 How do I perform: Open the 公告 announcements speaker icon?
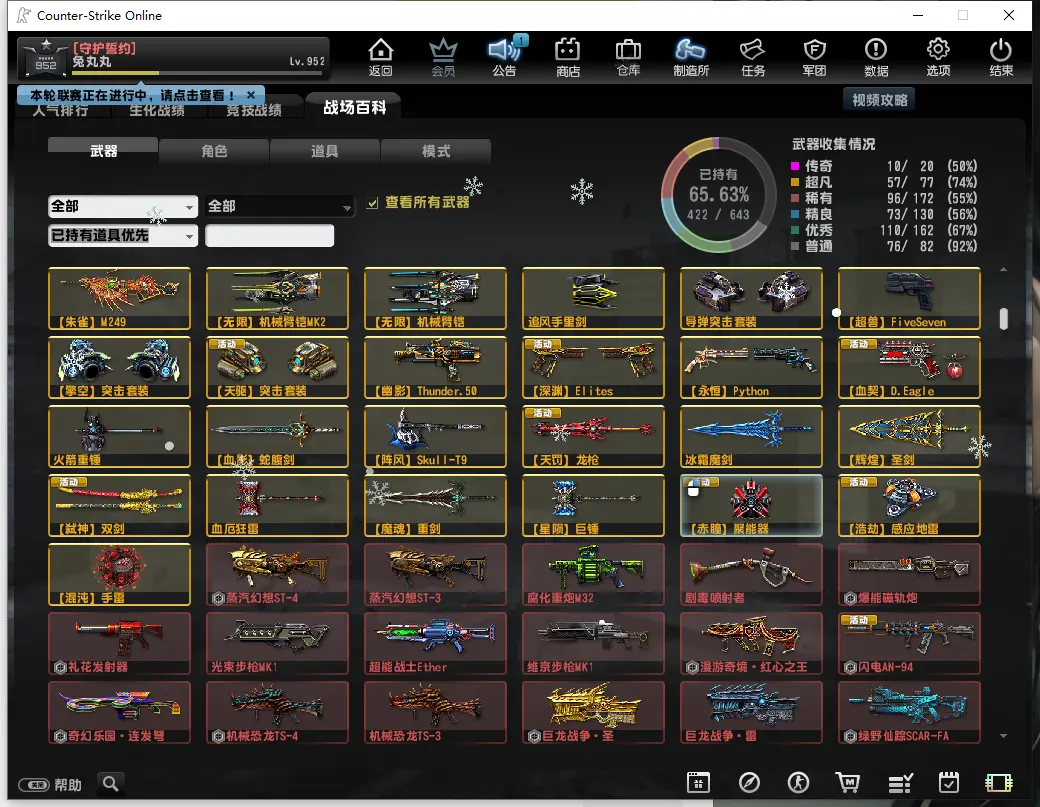[x=505, y=57]
